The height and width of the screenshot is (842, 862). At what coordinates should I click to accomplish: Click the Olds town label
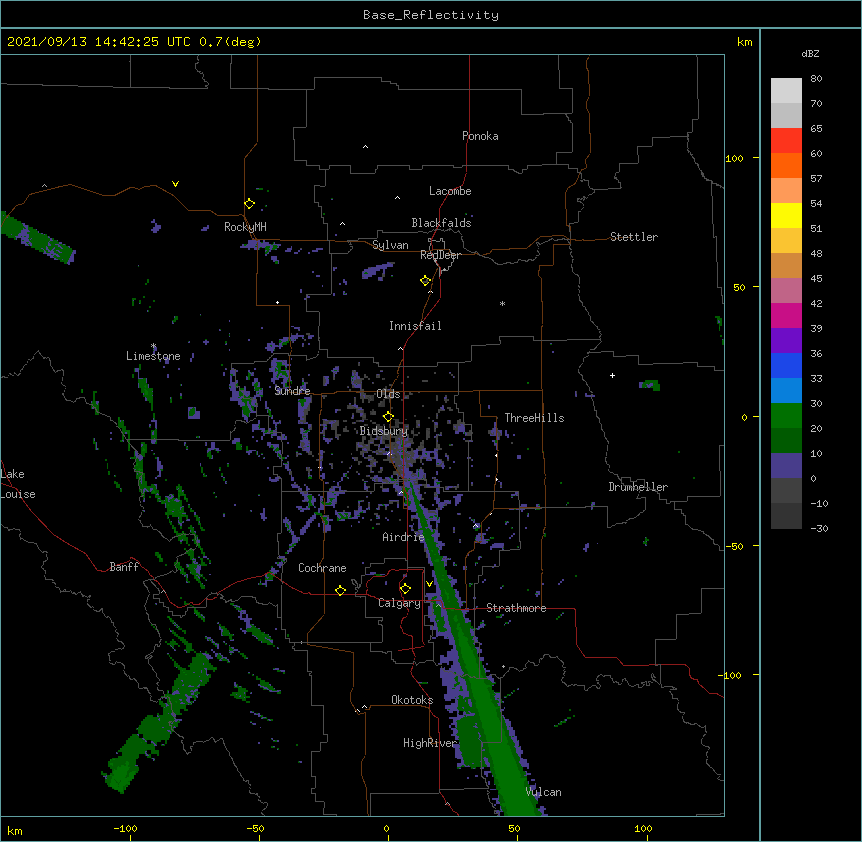tap(388, 394)
